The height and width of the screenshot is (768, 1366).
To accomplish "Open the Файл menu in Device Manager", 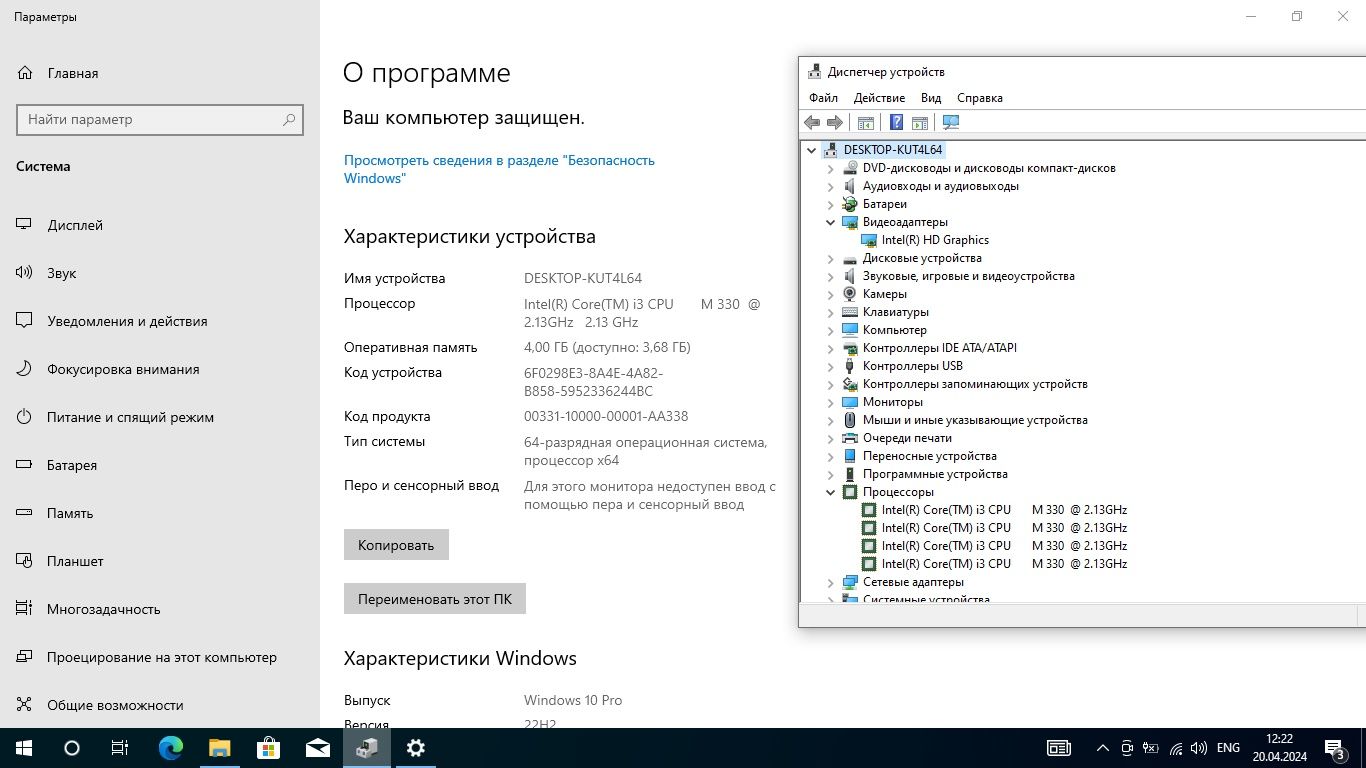I will pos(823,98).
